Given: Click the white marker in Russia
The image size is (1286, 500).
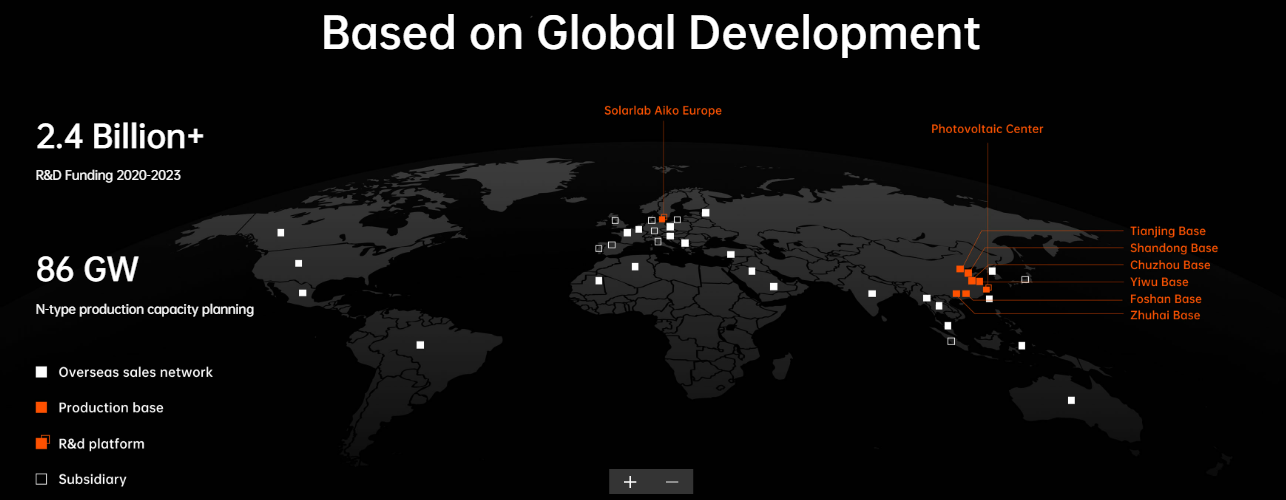Looking at the screenshot, I should [706, 212].
